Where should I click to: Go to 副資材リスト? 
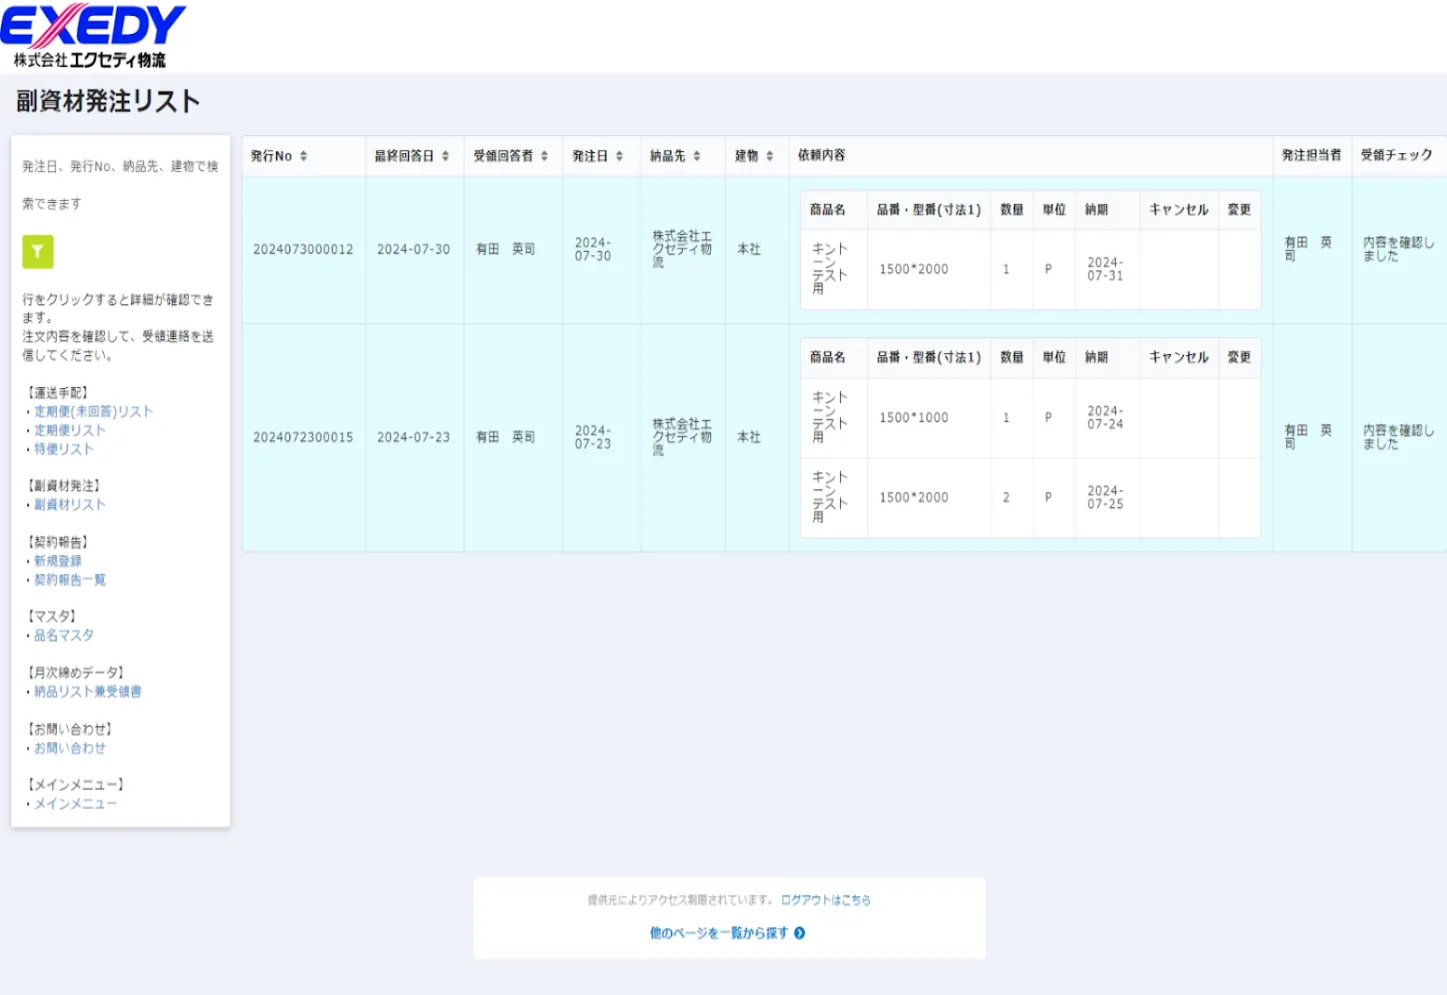click(x=69, y=505)
